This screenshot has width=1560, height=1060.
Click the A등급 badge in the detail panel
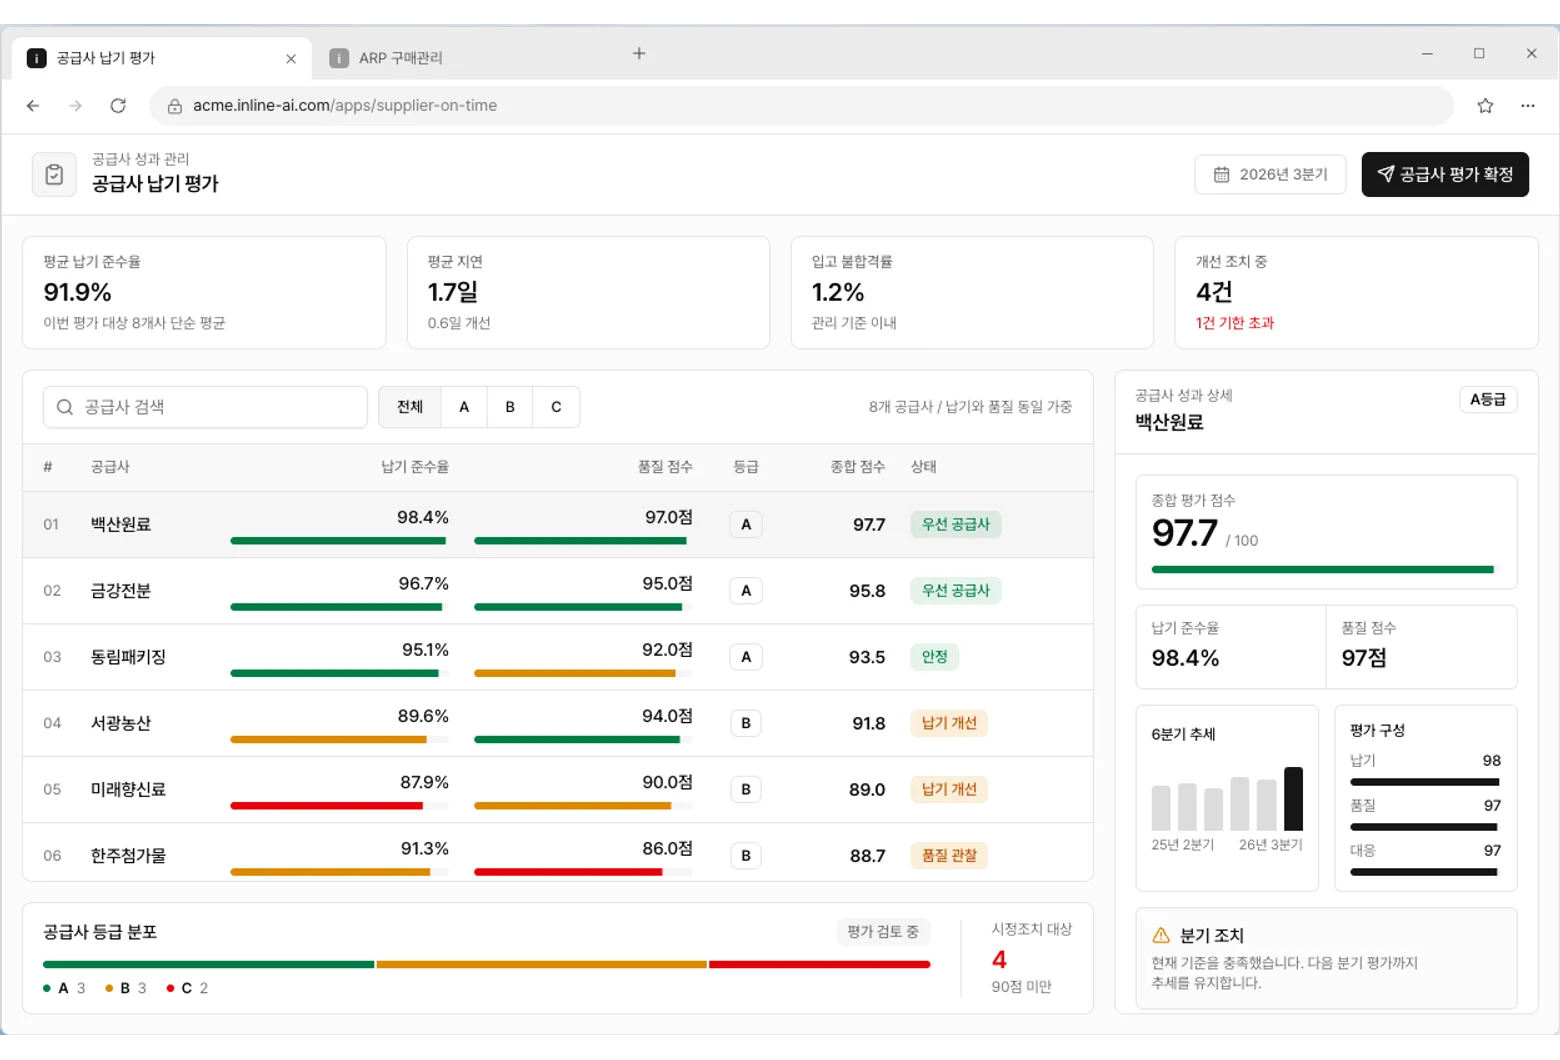(1488, 400)
